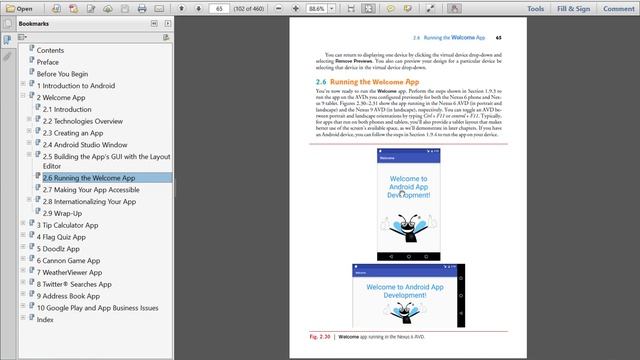
Task: Open the Fill & Sign pane
Action: pos(573,9)
